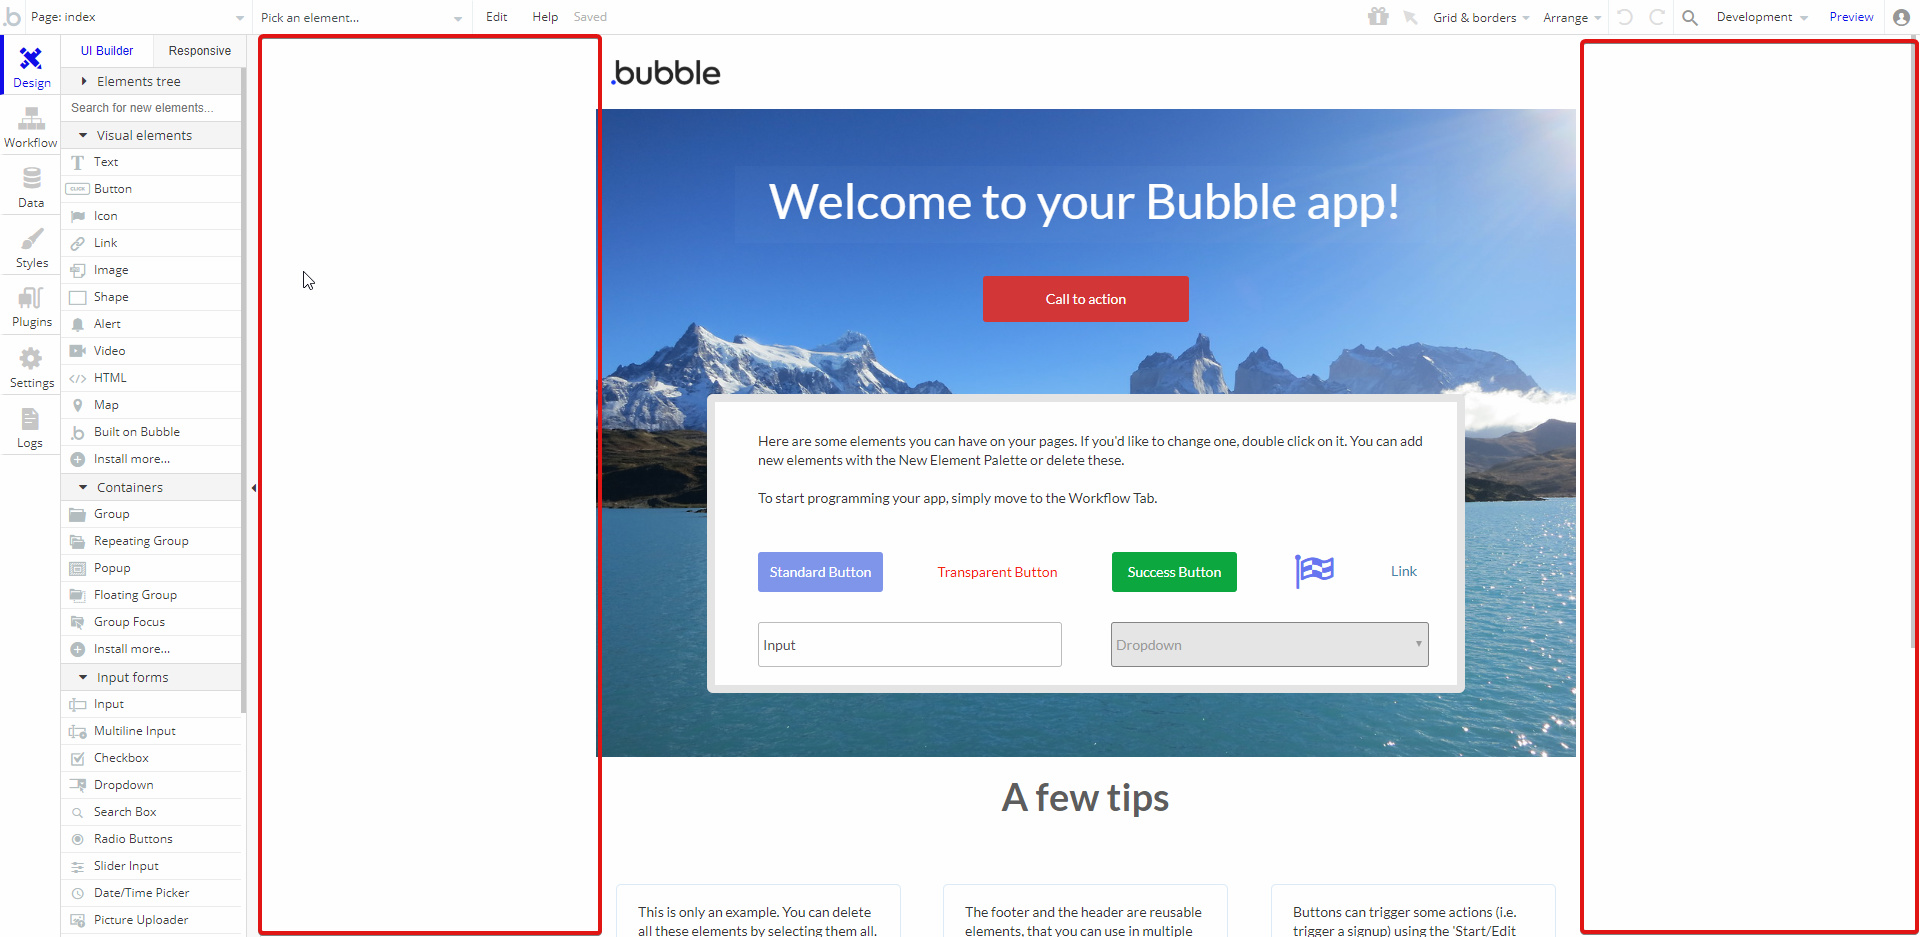Open the Logs icon in sidebar
Image resolution: width=1920 pixels, height=937 pixels.
(30, 419)
